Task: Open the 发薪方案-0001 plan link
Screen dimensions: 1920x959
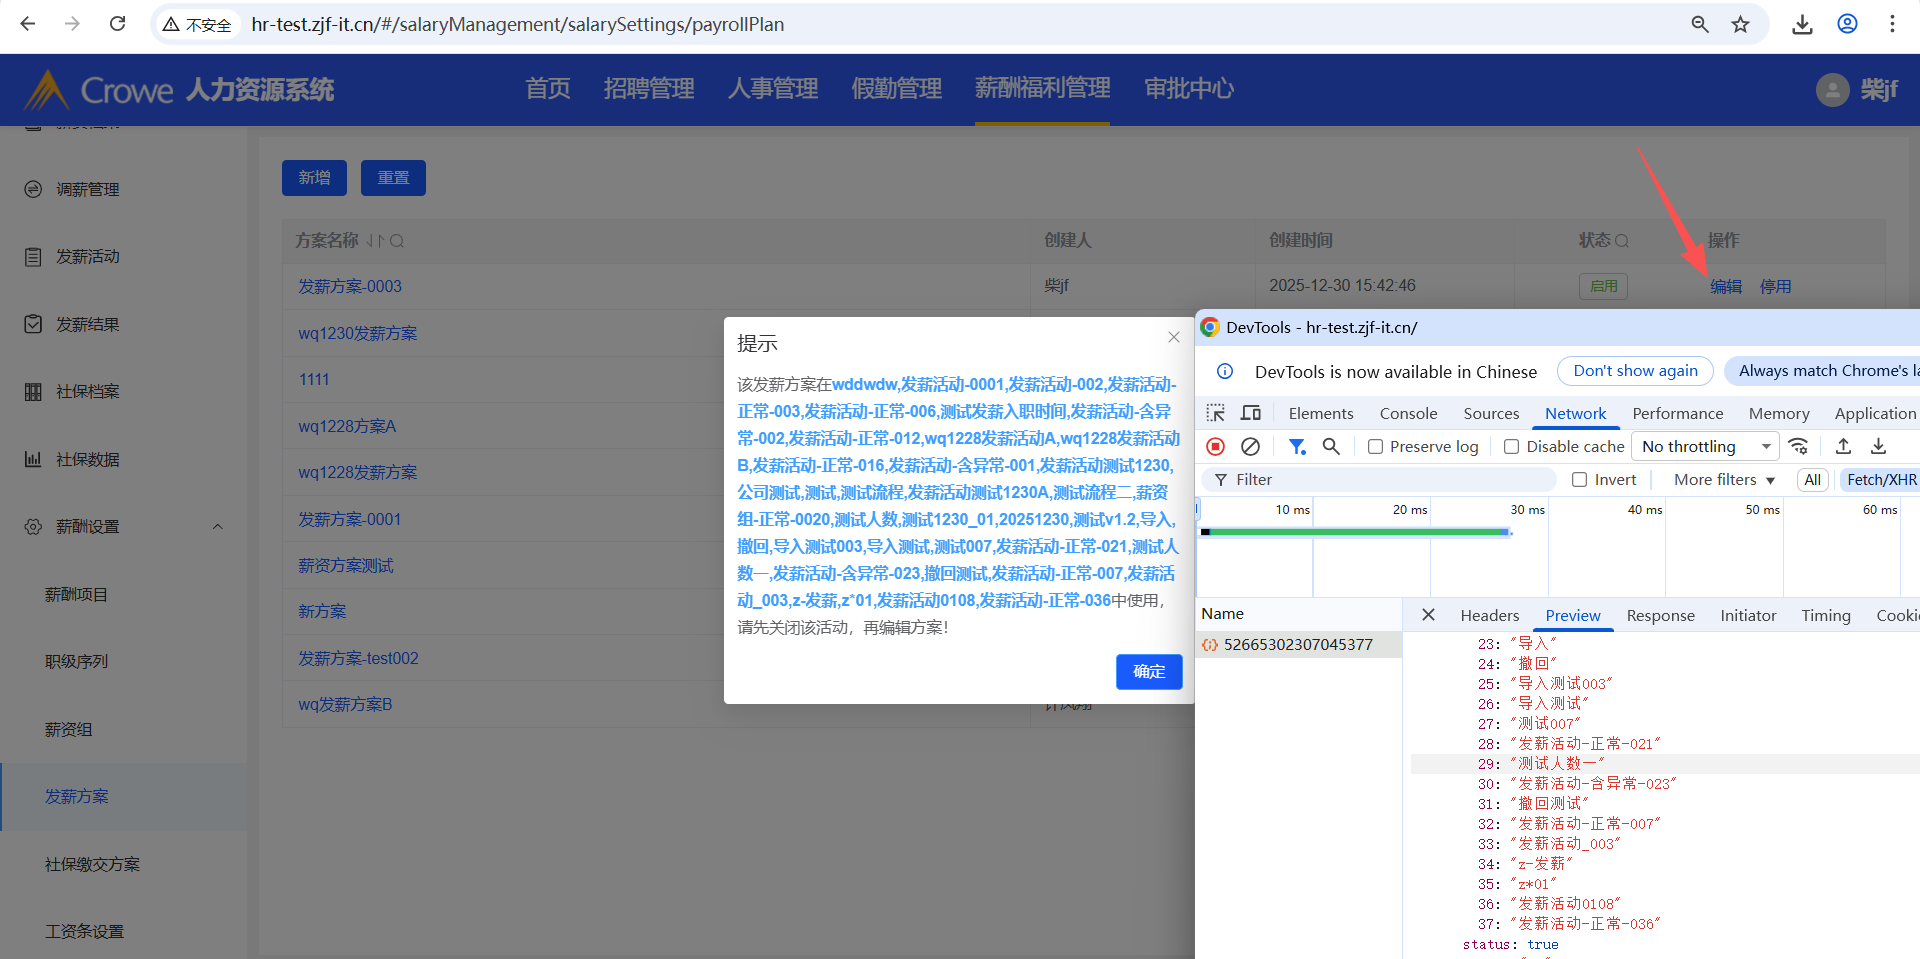Action: coord(350,520)
